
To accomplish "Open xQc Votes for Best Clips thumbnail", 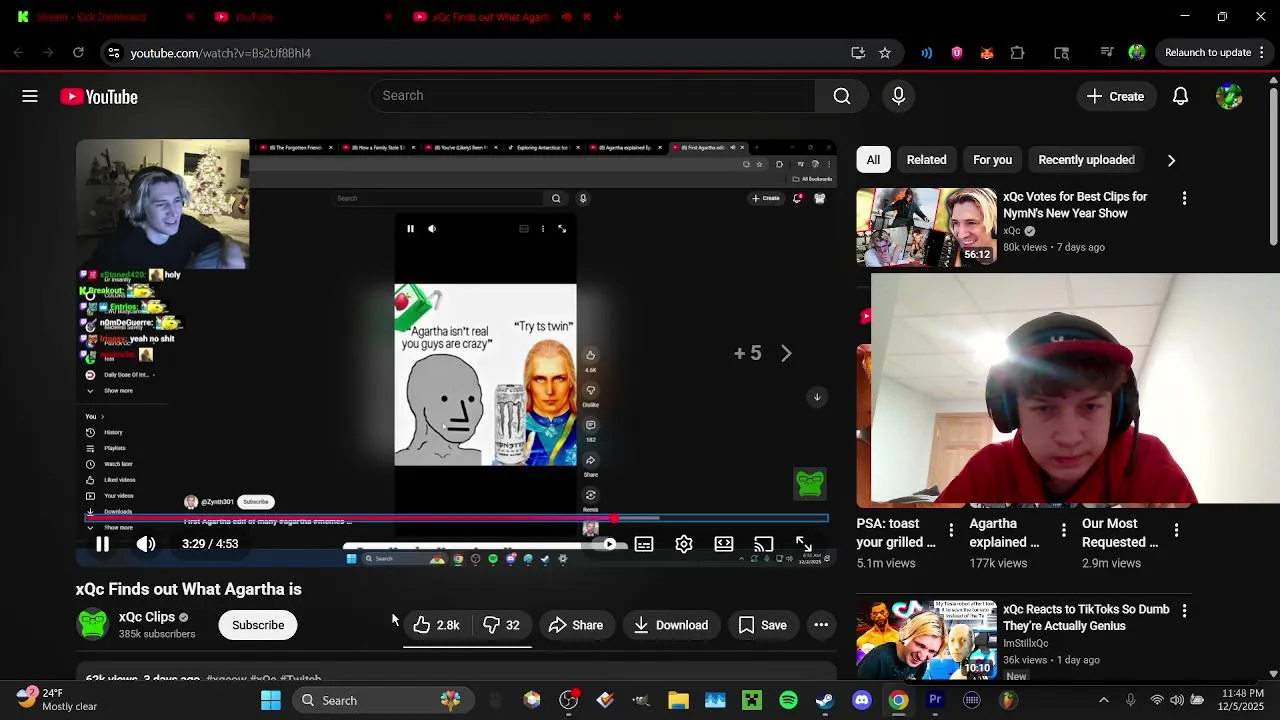I will [926, 227].
